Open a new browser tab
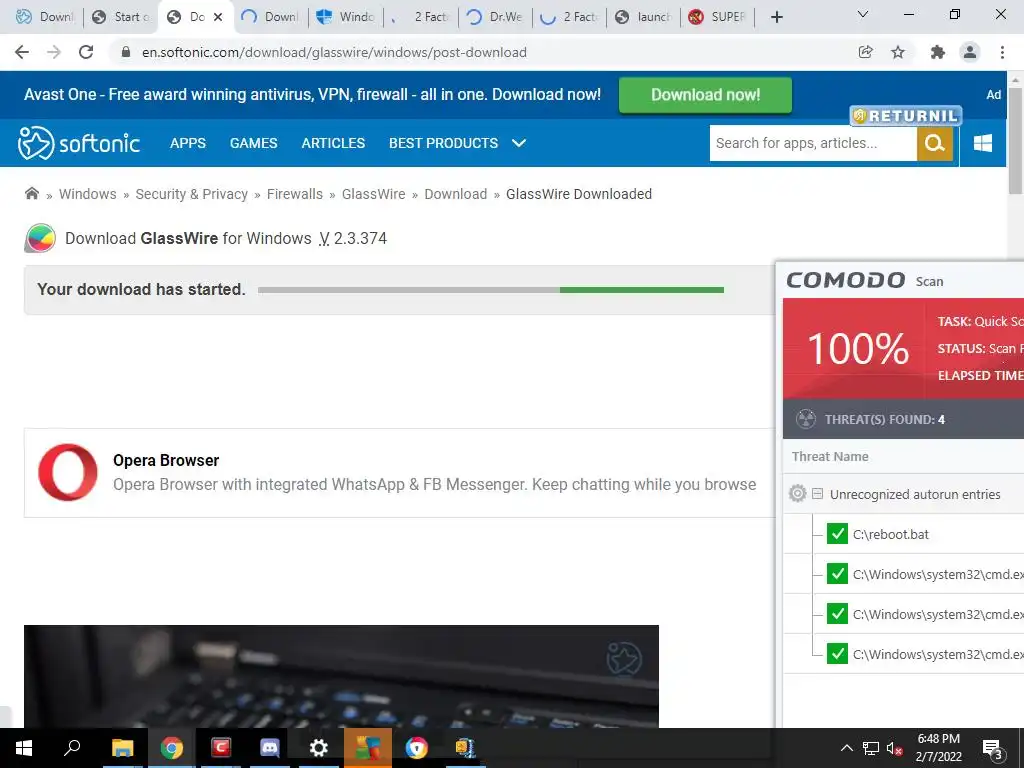The width and height of the screenshot is (1024, 768). coord(776,17)
